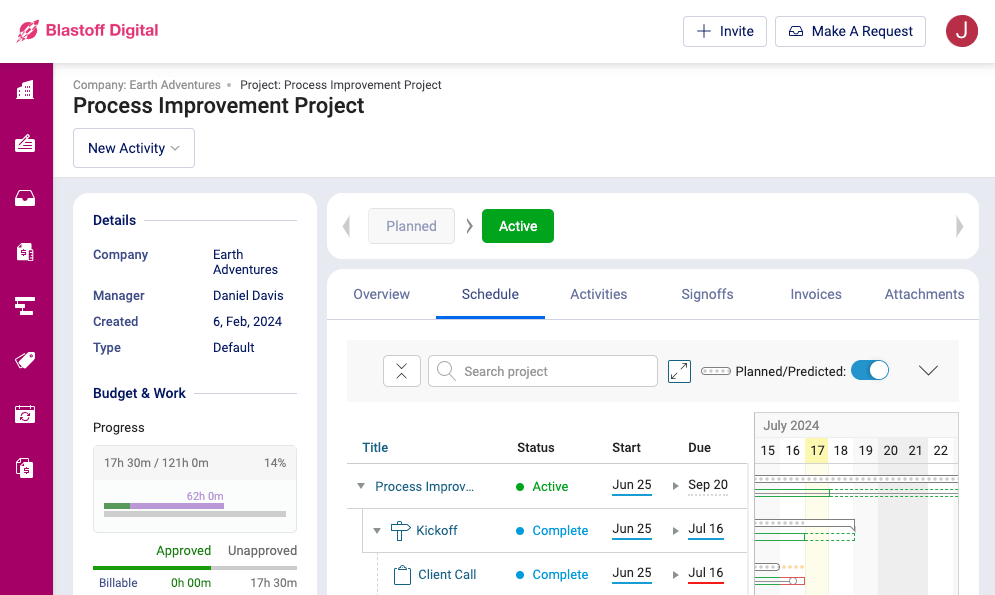The width and height of the screenshot is (995, 595).
Task: Expand the schedule to fullscreen view
Action: point(679,370)
